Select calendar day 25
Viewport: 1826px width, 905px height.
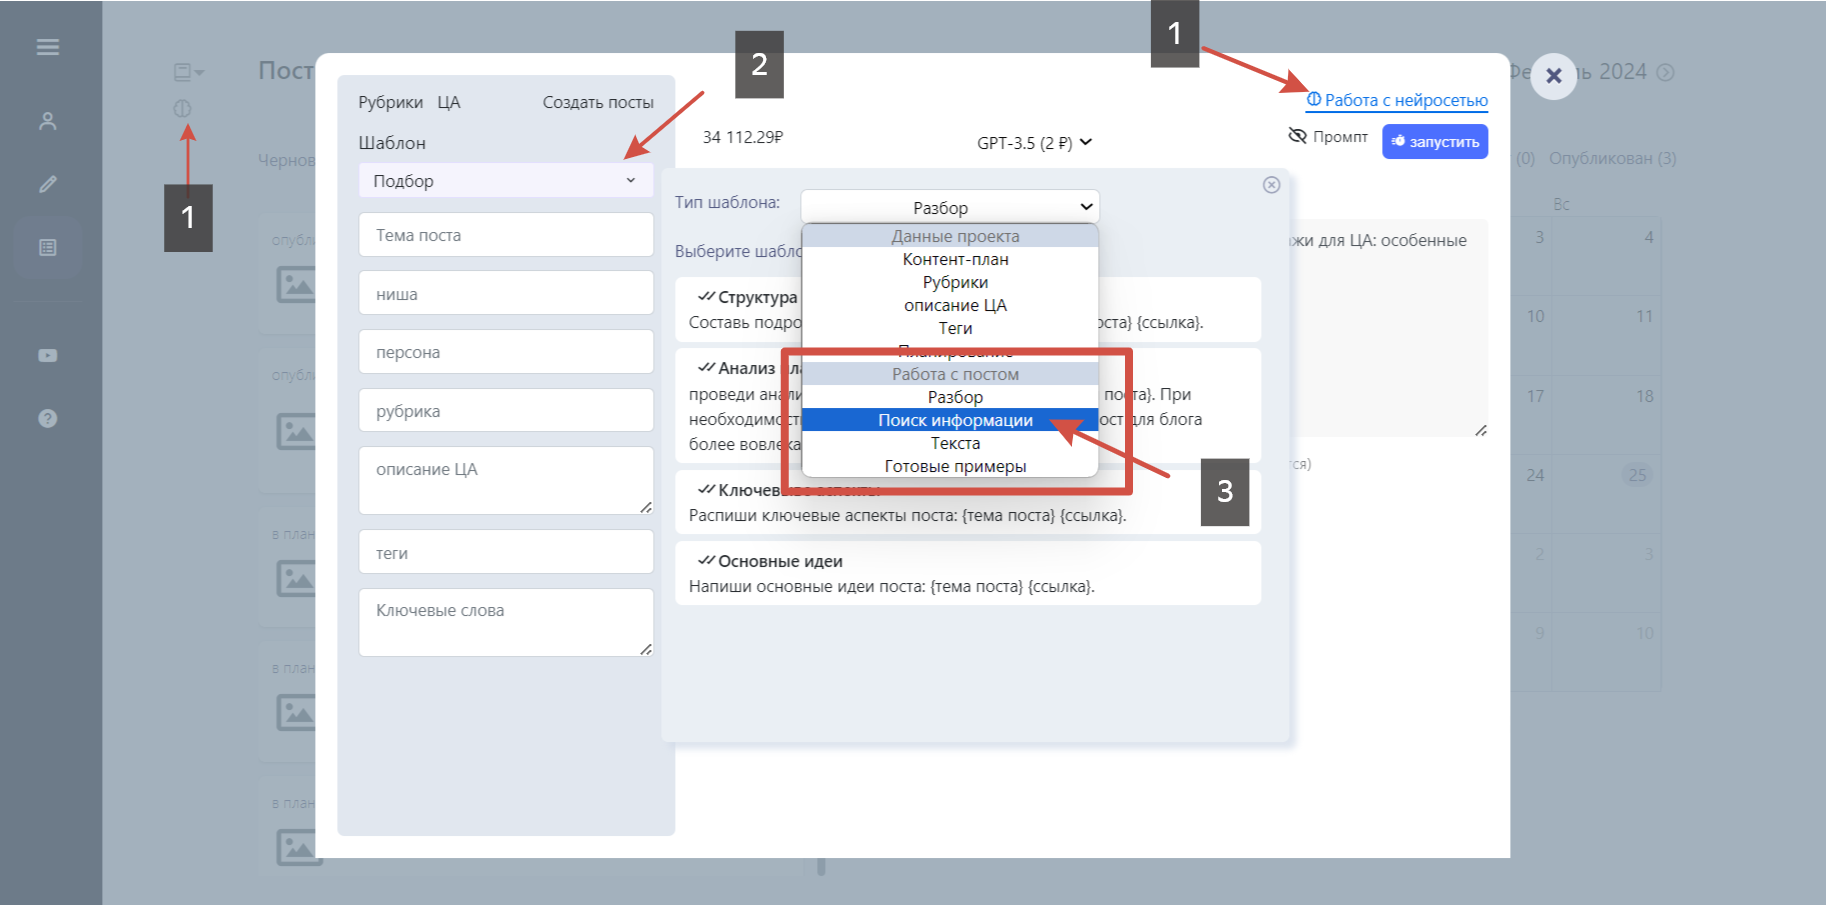point(1637,475)
